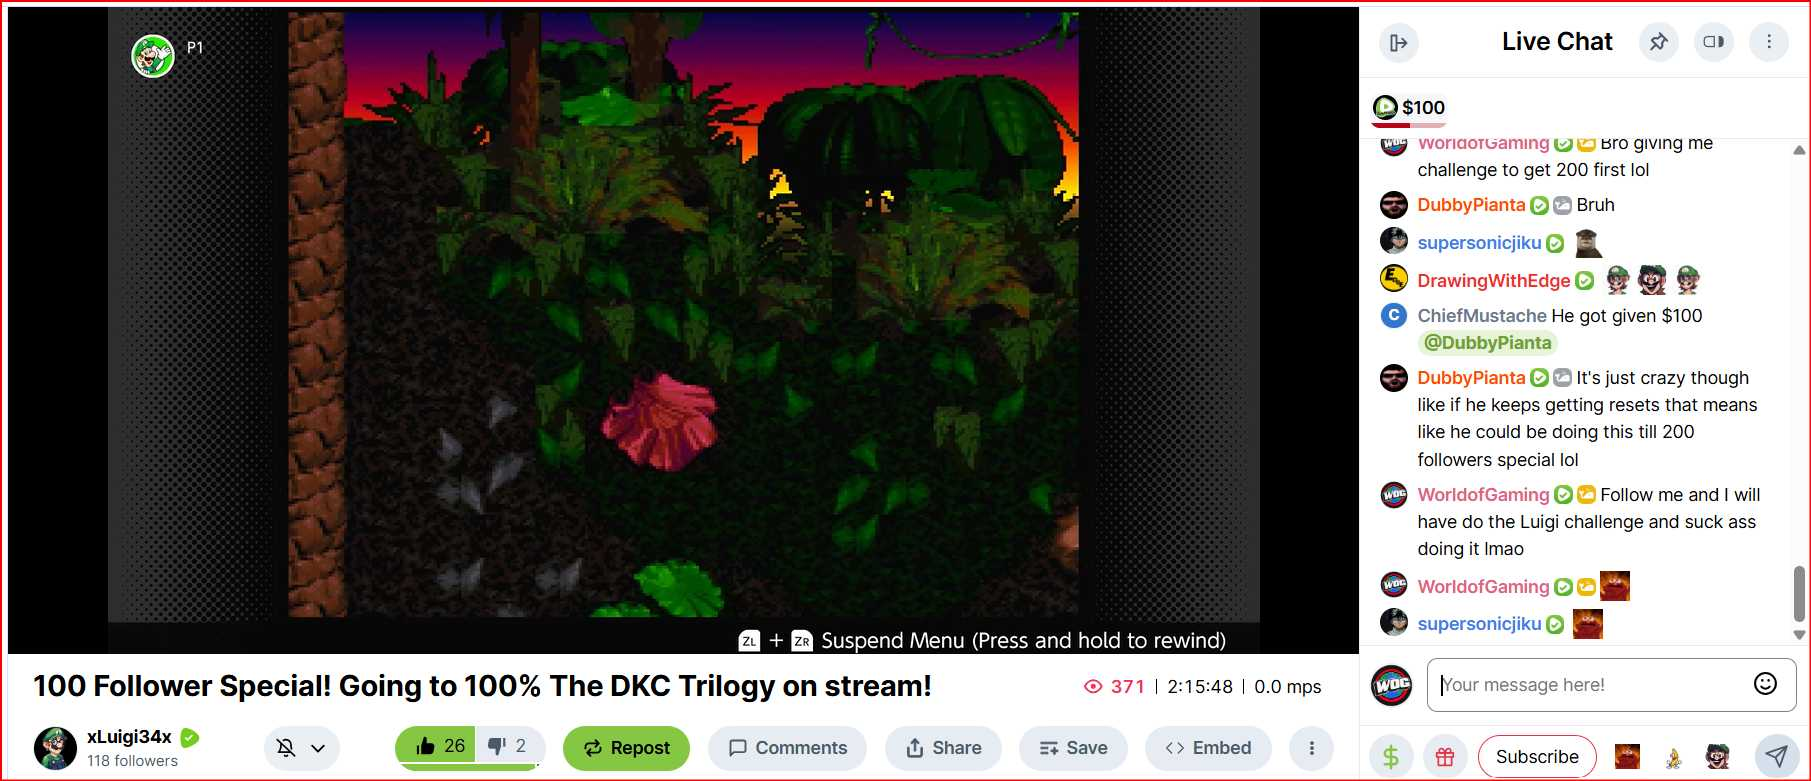Open Share options for the stream
Viewport: 1811px width, 781px height.
[944, 748]
